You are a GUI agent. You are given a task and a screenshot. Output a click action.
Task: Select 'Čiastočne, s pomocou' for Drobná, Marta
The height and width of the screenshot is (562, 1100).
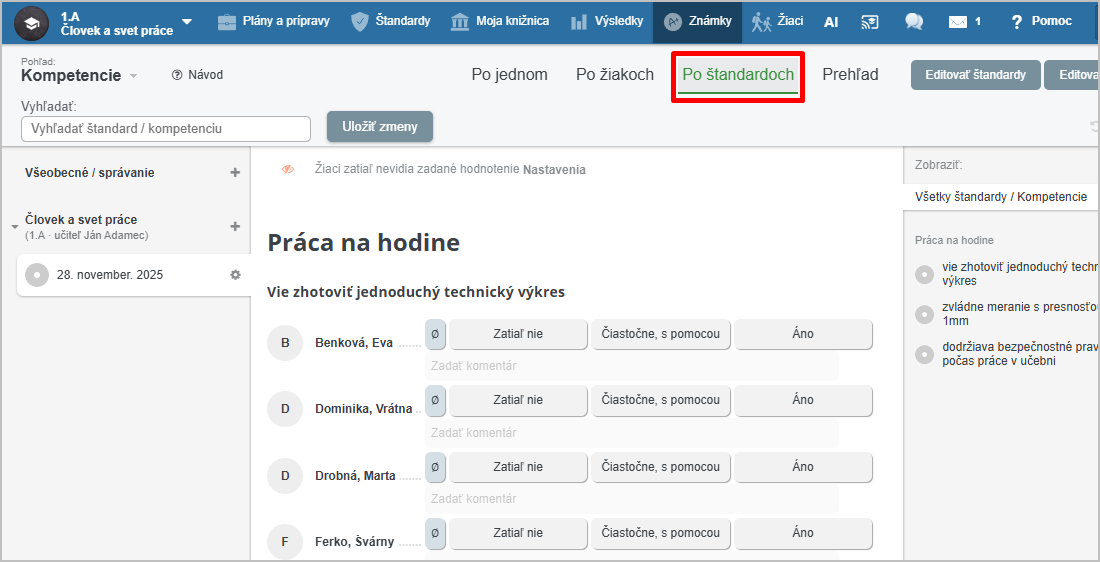click(660, 467)
